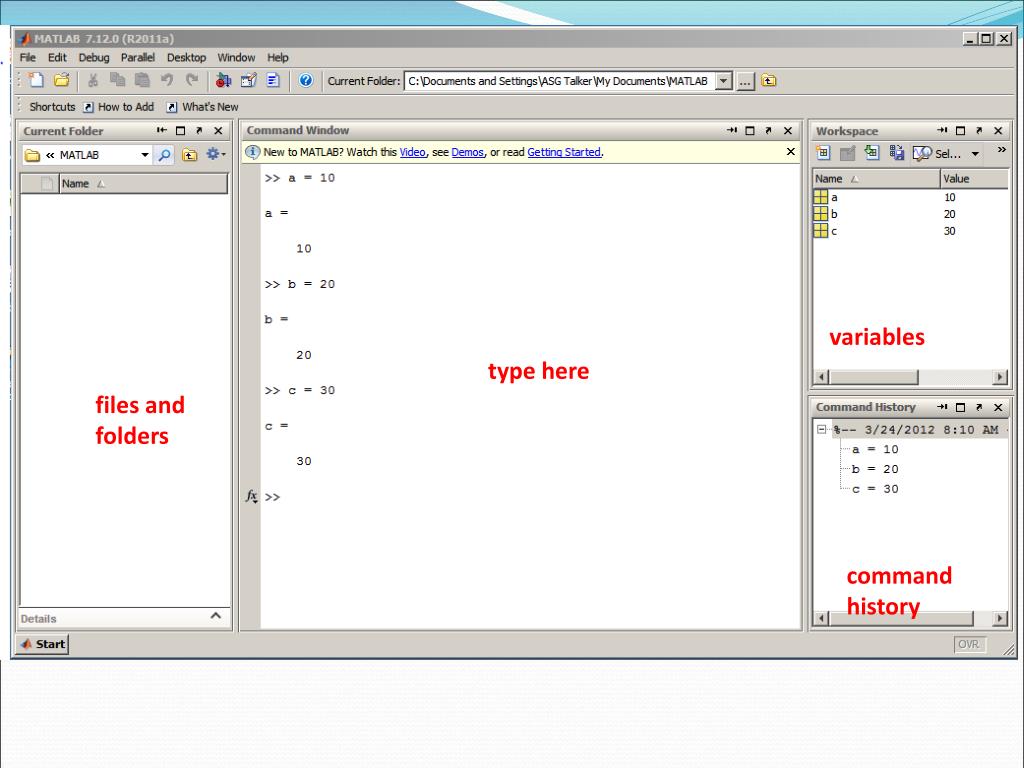This screenshot has width=1024, height=768.
Task: Click the browse for folder ellipsis button
Action: [745, 81]
